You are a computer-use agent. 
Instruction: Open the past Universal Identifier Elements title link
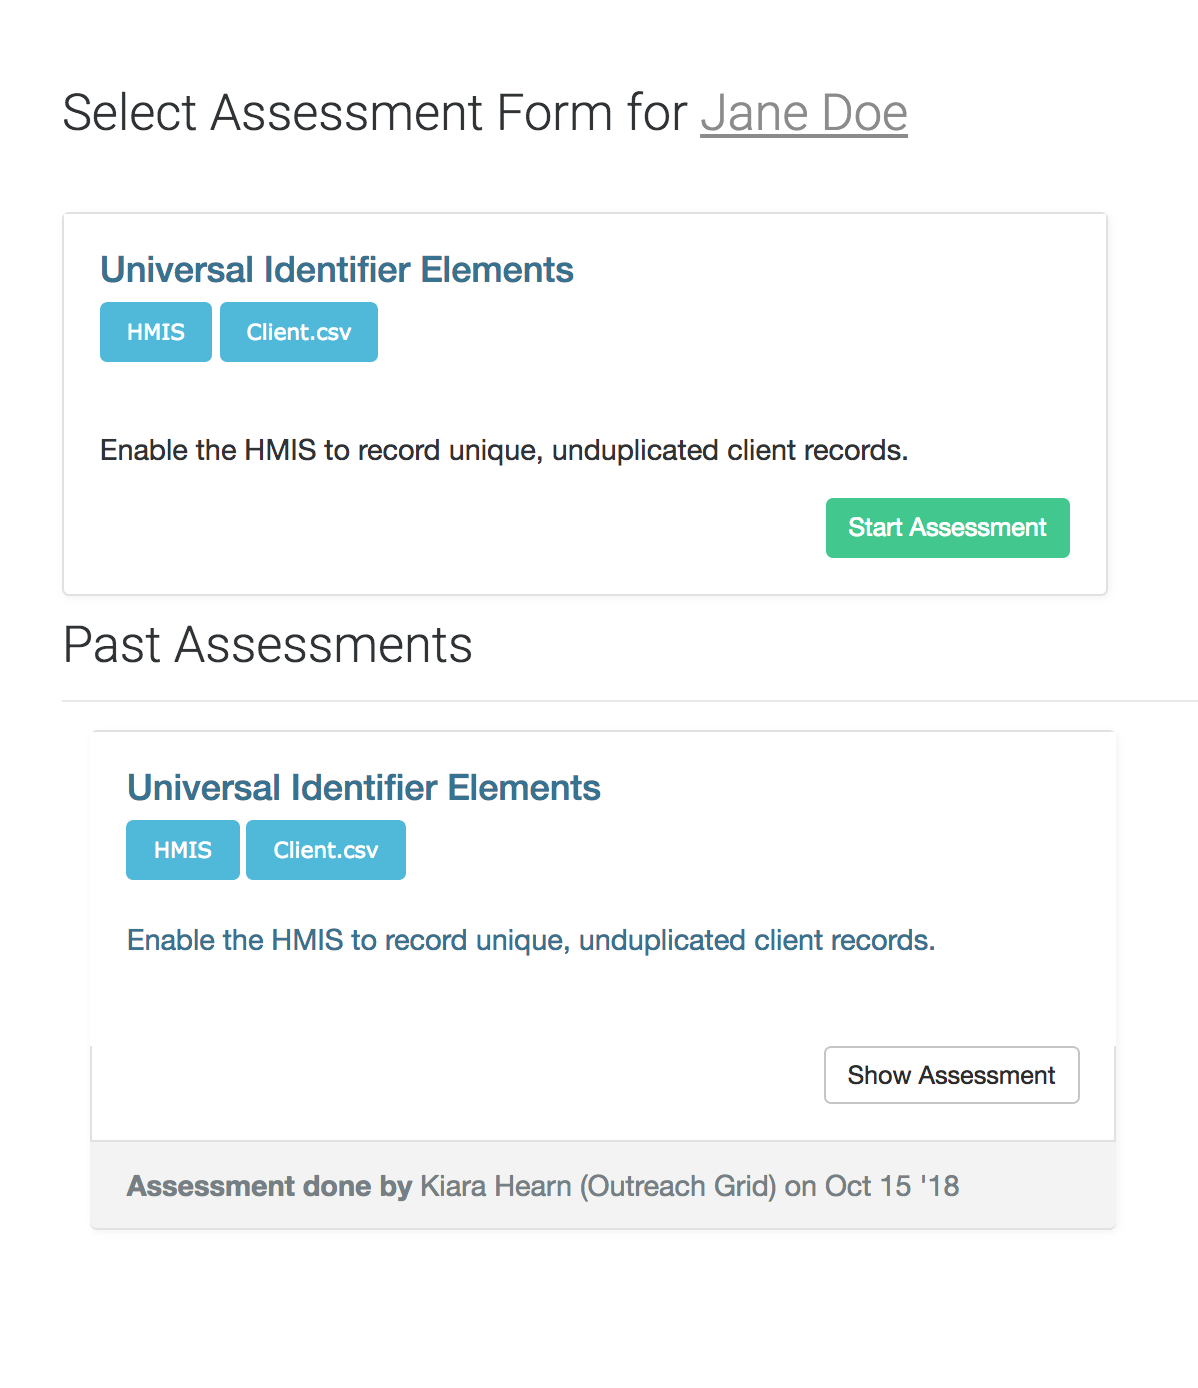[364, 788]
